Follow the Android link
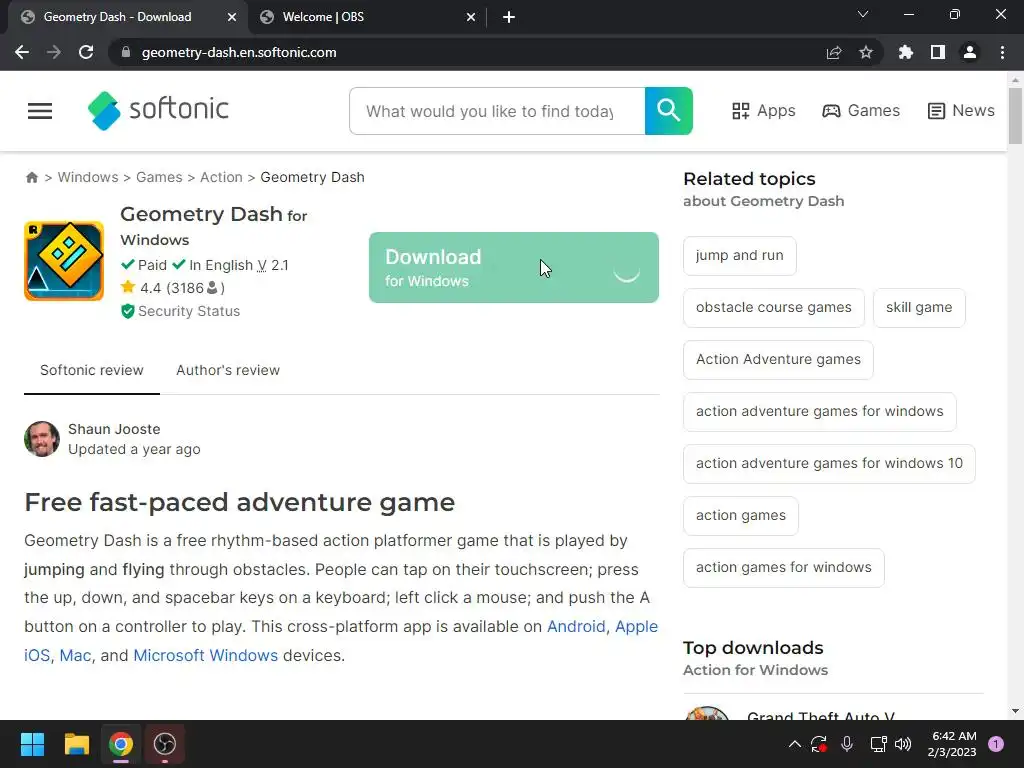The image size is (1024, 768). [576, 626]
